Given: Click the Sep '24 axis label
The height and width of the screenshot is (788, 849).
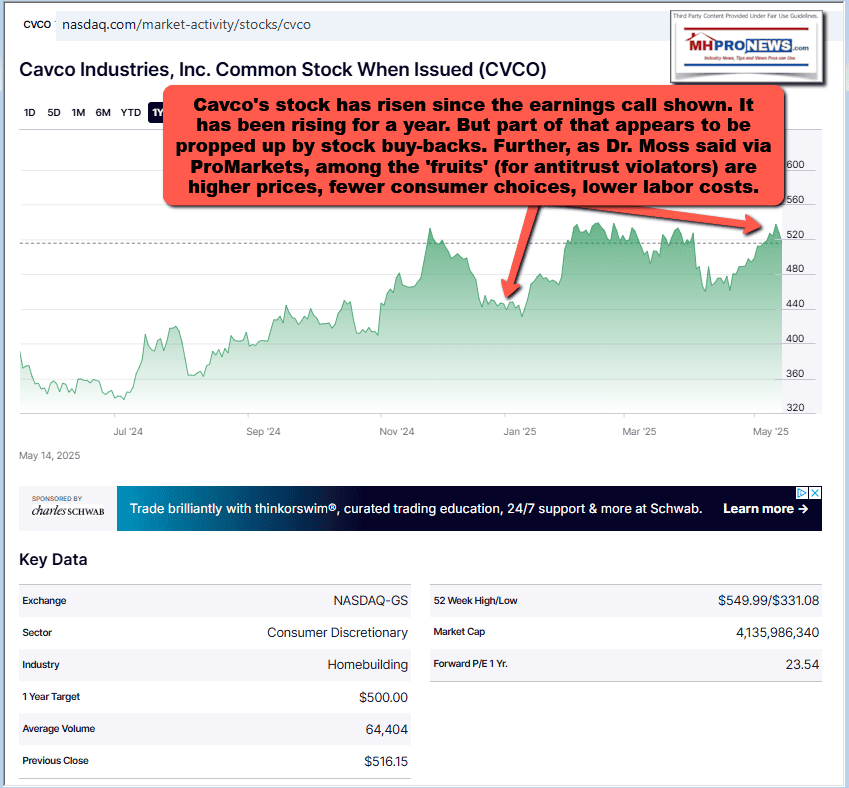Looking at the screenshot, I should [263, 432].
